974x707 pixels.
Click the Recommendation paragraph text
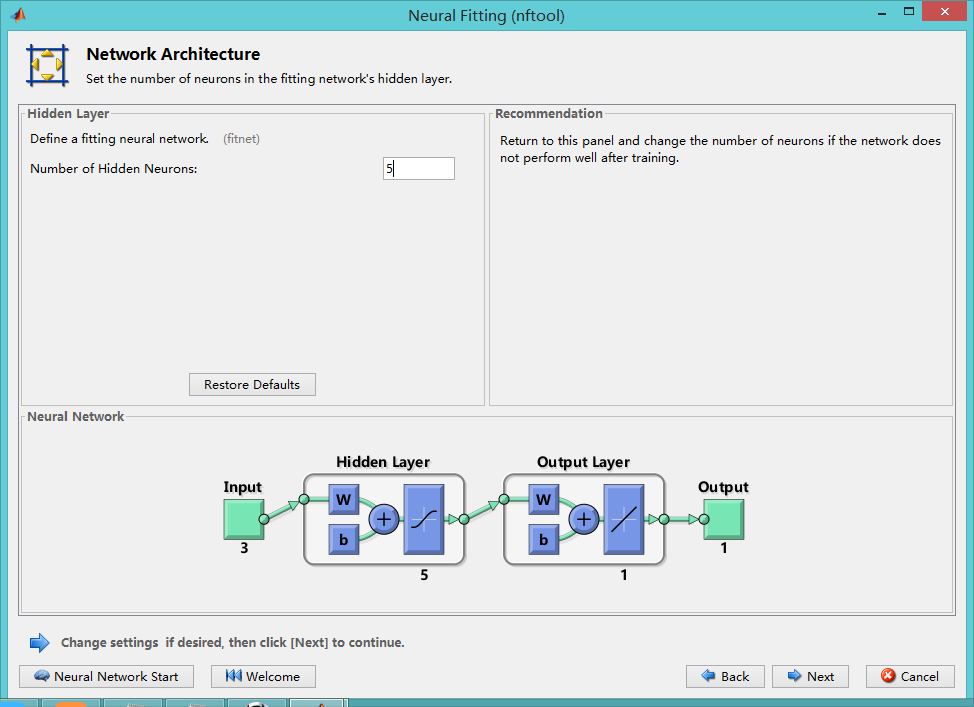pyautogui.click(x=720, y=149)
